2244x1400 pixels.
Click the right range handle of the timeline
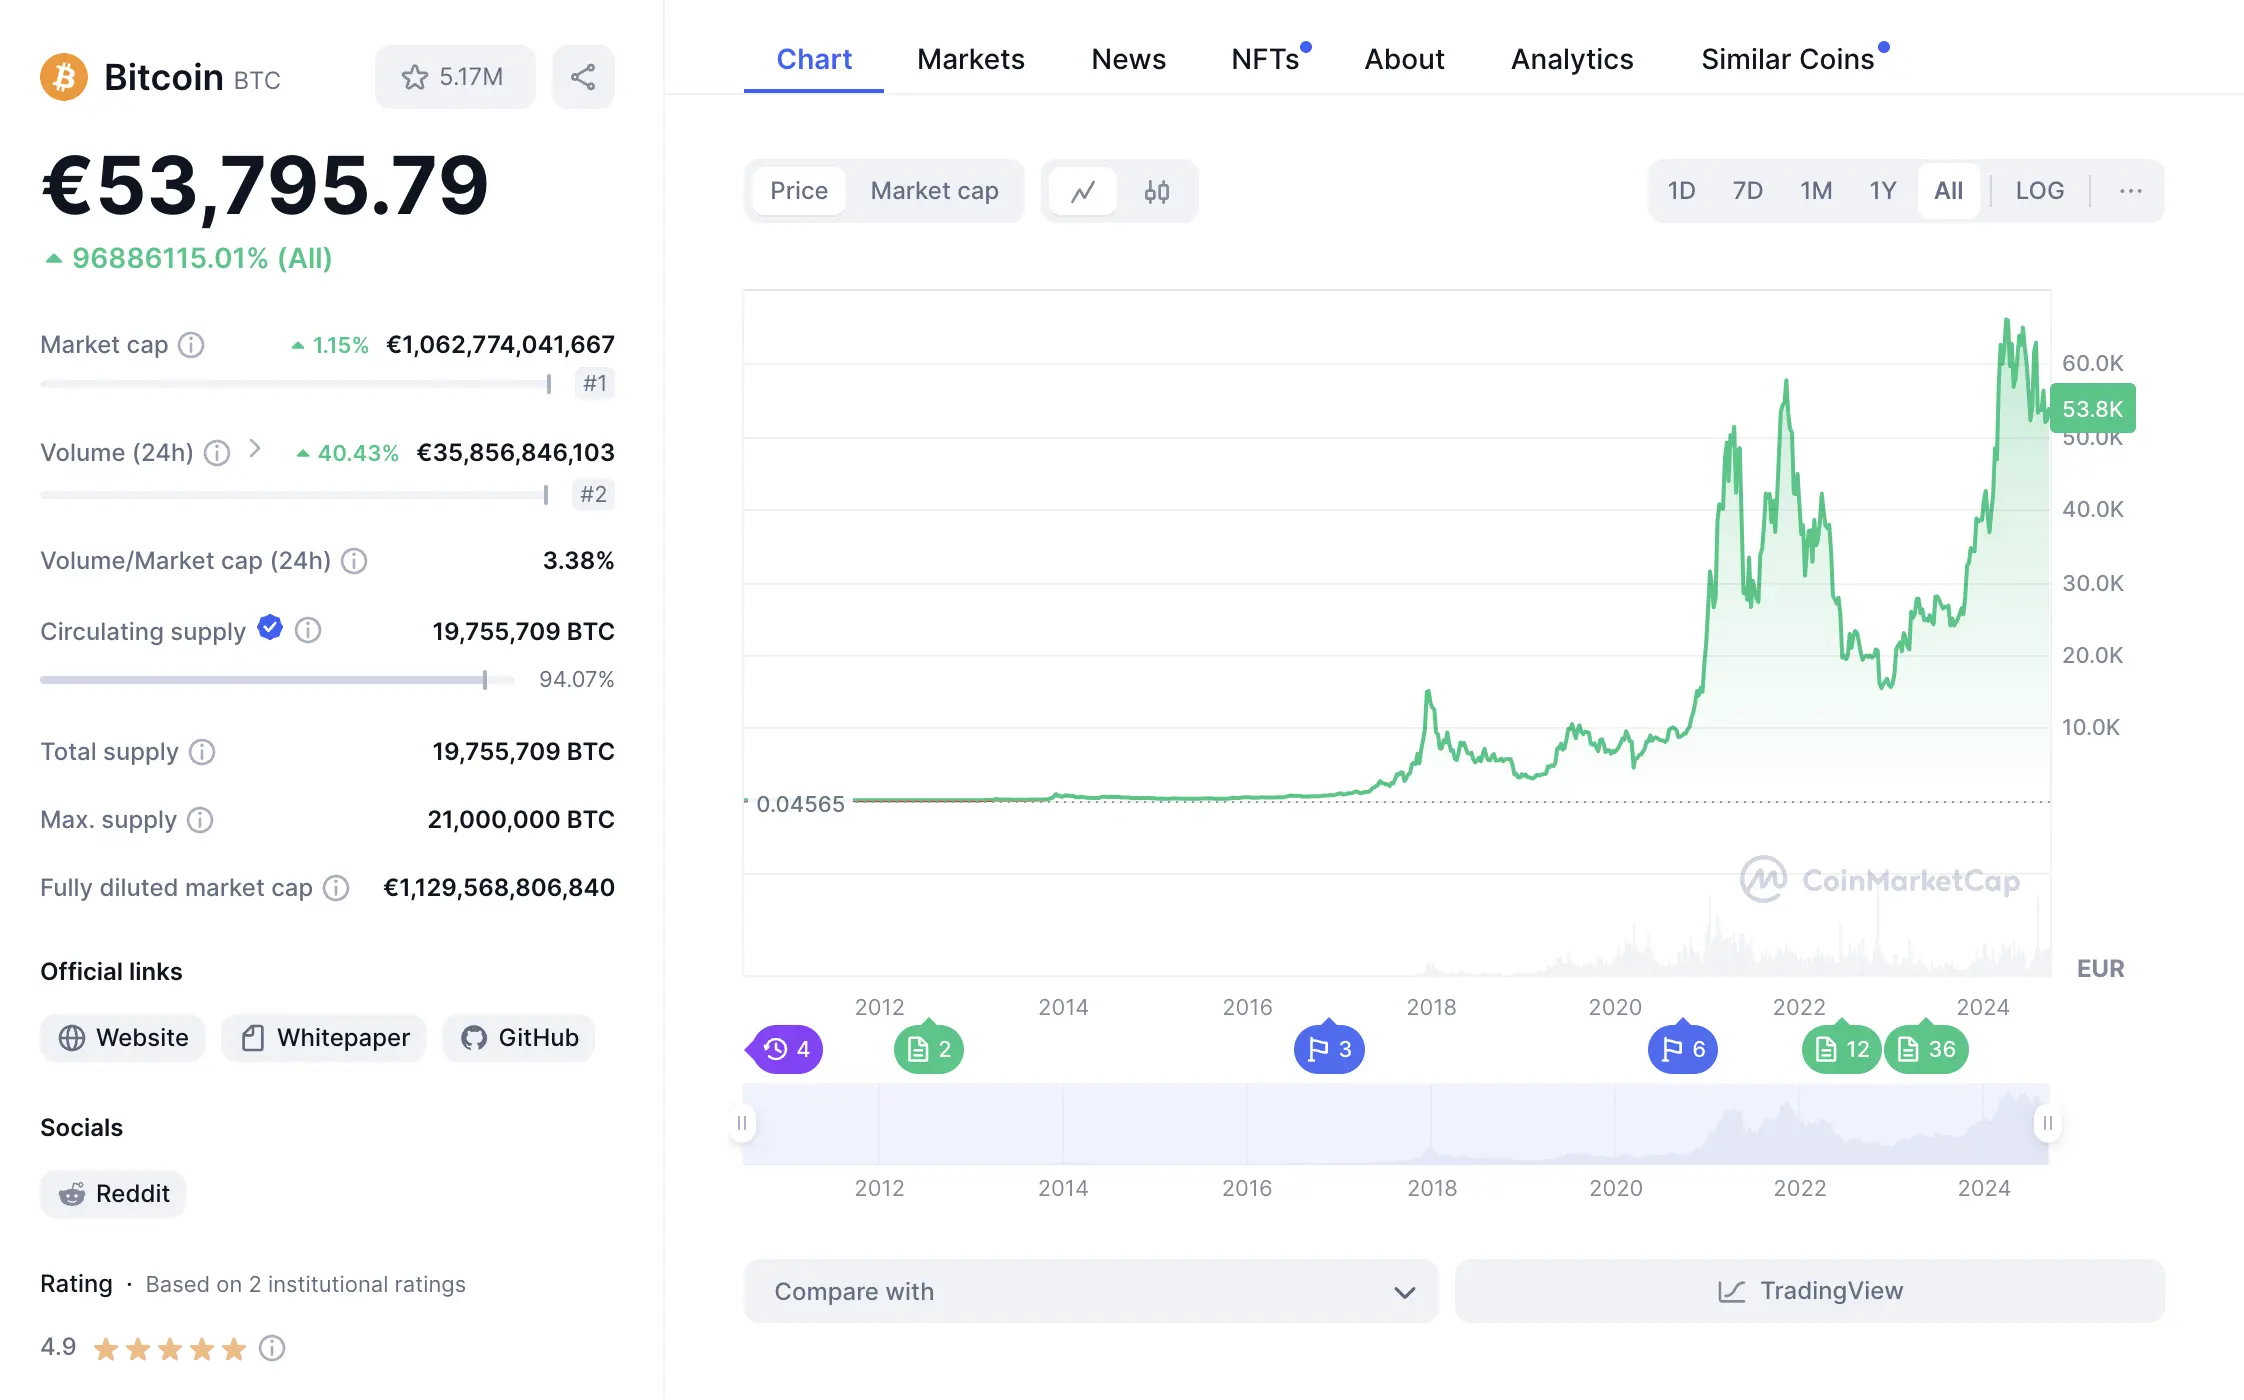[x=2048, y=1123]
